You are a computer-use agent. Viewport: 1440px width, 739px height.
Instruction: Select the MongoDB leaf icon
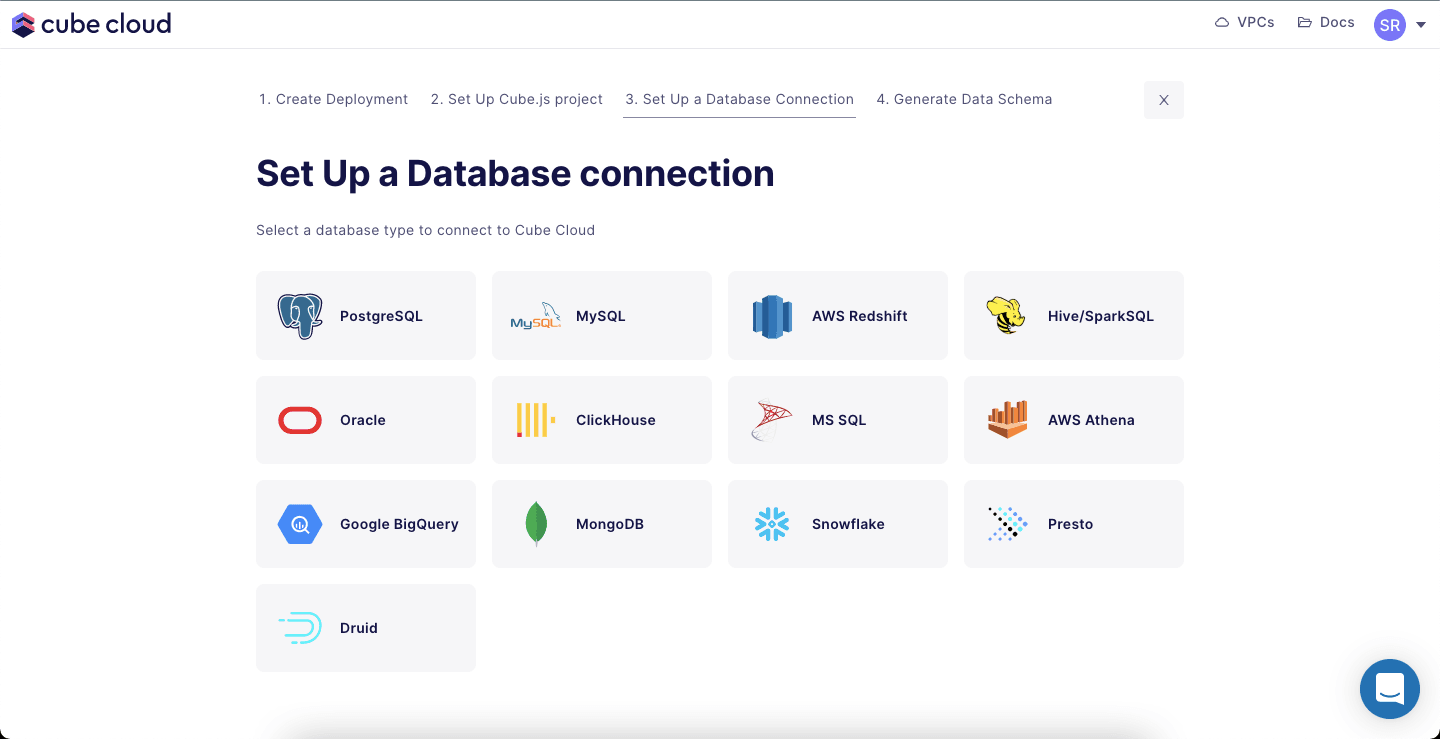(536, 524)
